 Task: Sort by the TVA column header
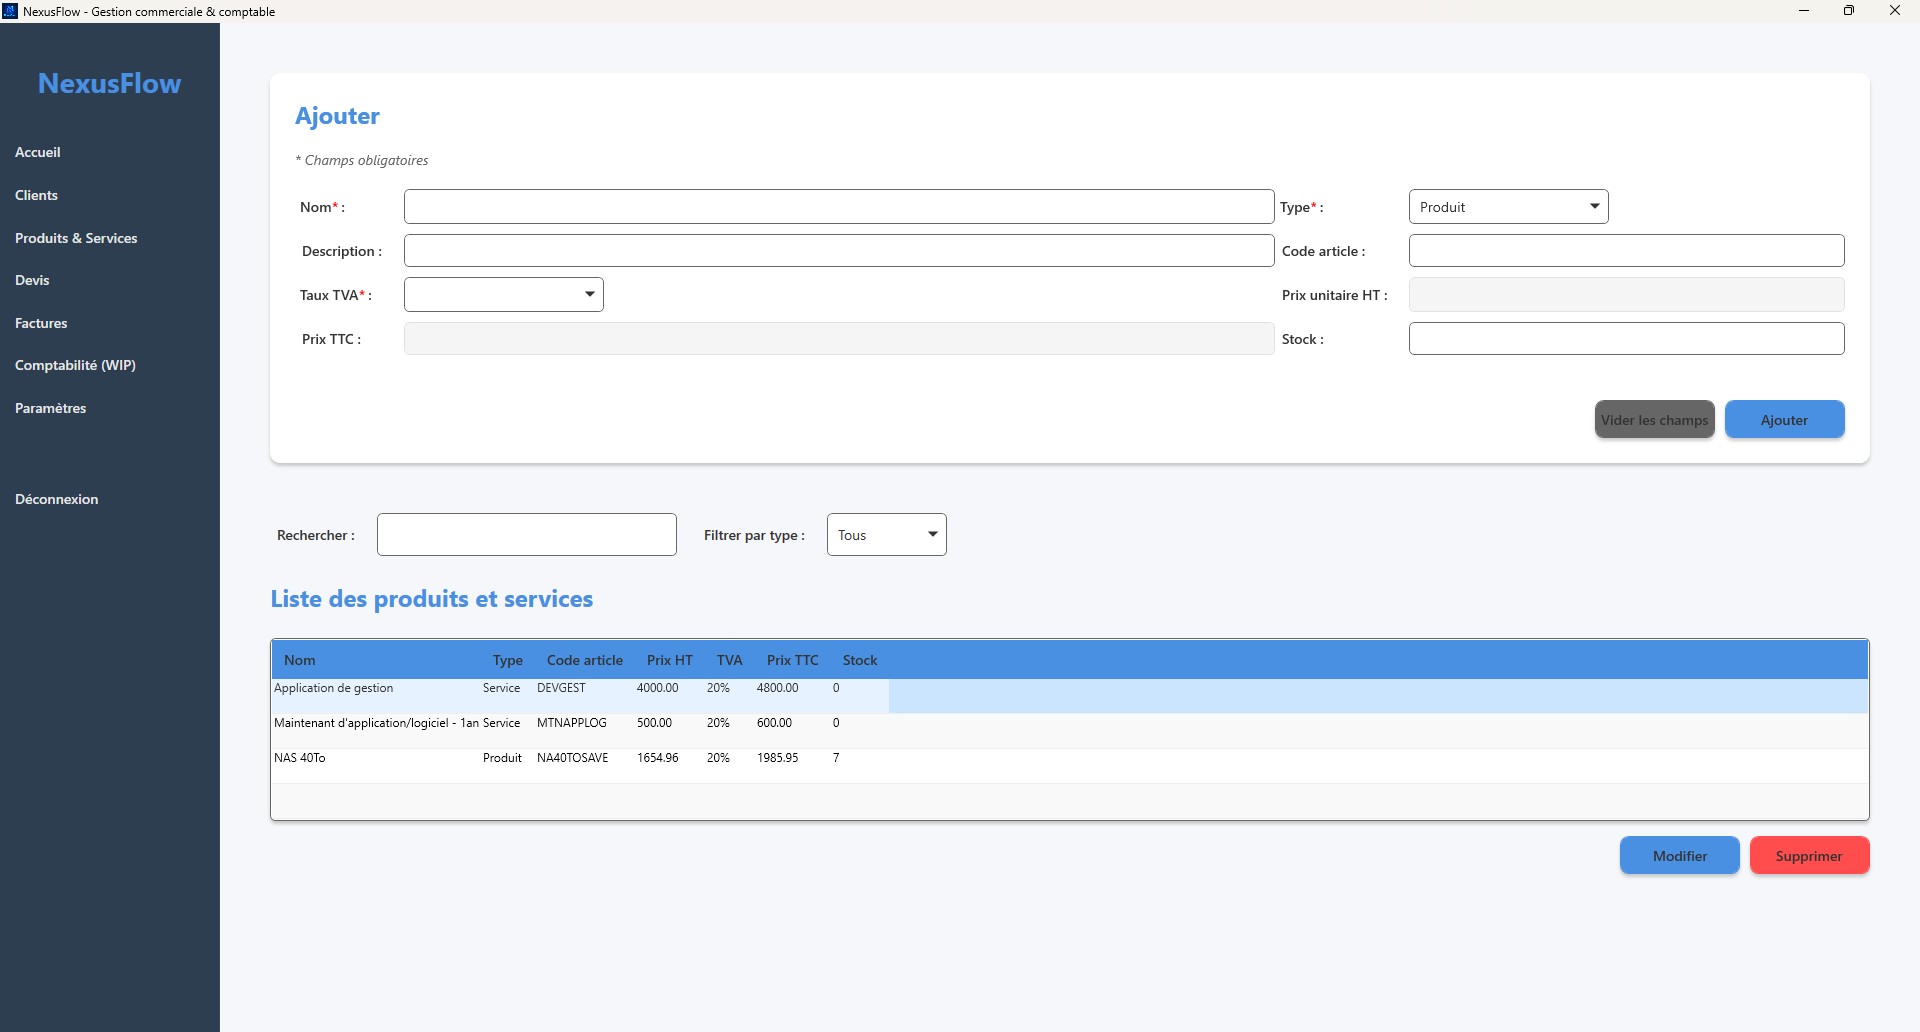(x=729, y=660)
